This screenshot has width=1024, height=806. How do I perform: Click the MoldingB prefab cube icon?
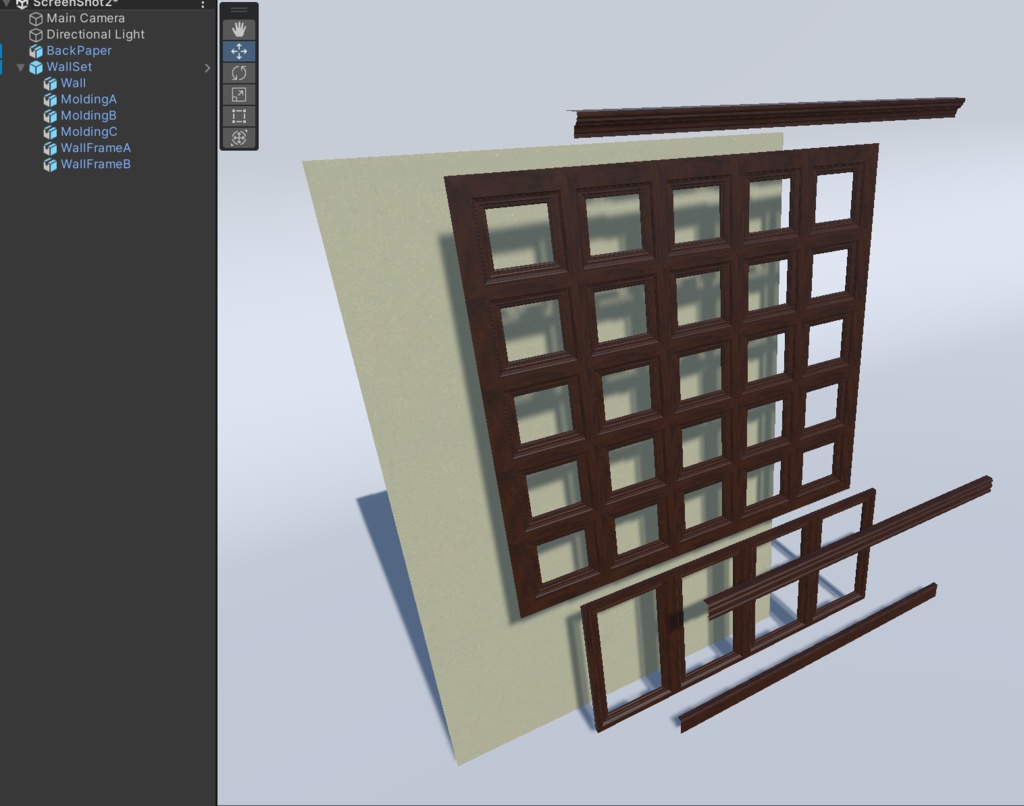click(50, 116)
